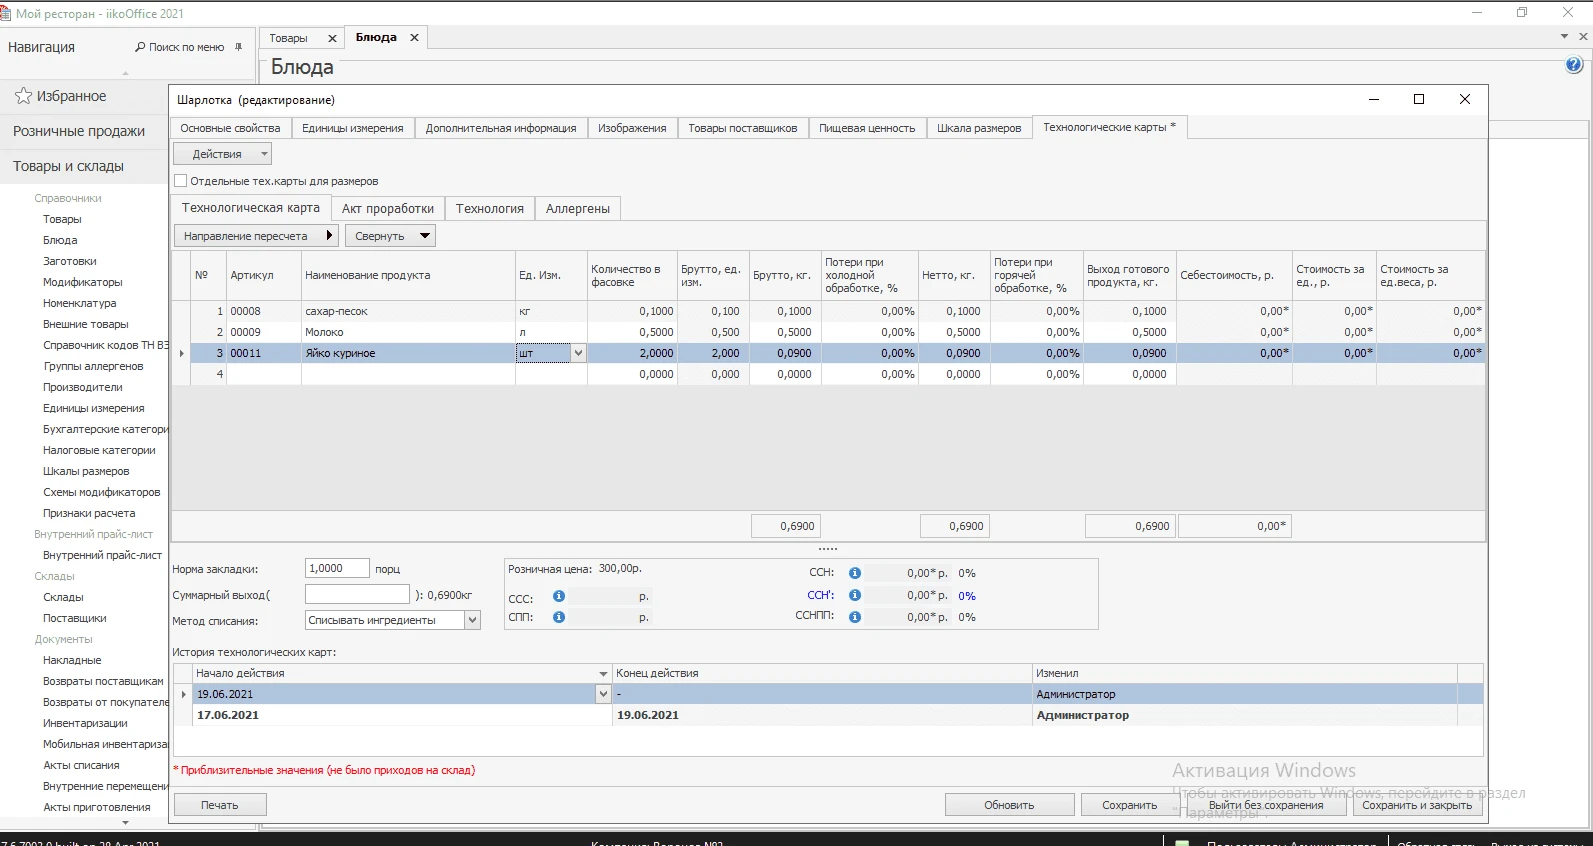
Task: Select the 17.06.2021 history row
Action: pos(400,715)
